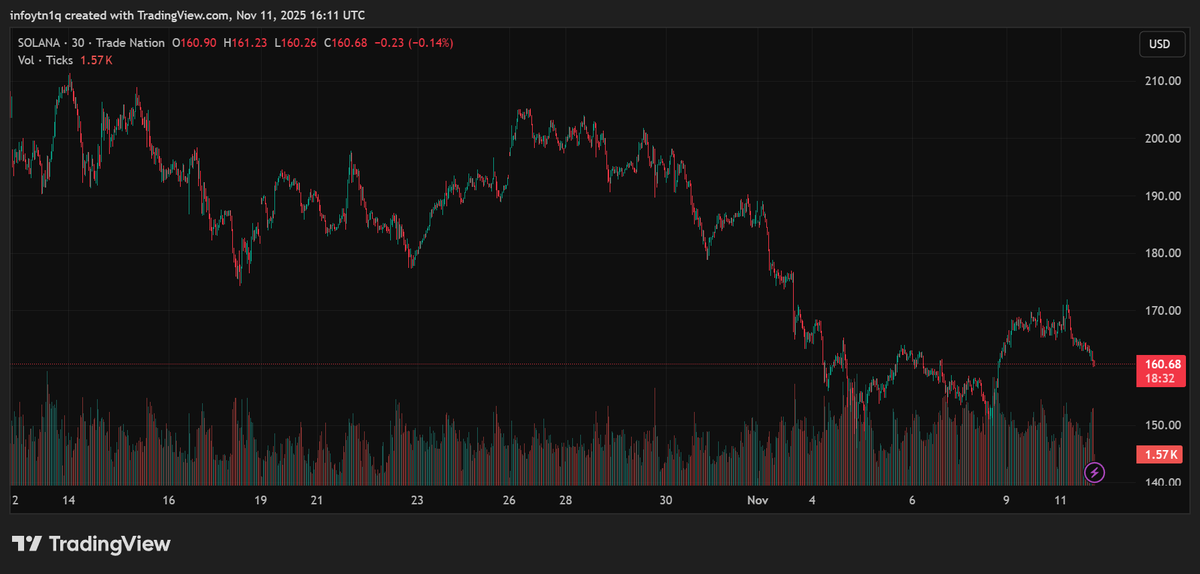Screen dimensions: 1200x574
Task: Click the date label 26 on the time axis
Action: [x=510, y=500]
